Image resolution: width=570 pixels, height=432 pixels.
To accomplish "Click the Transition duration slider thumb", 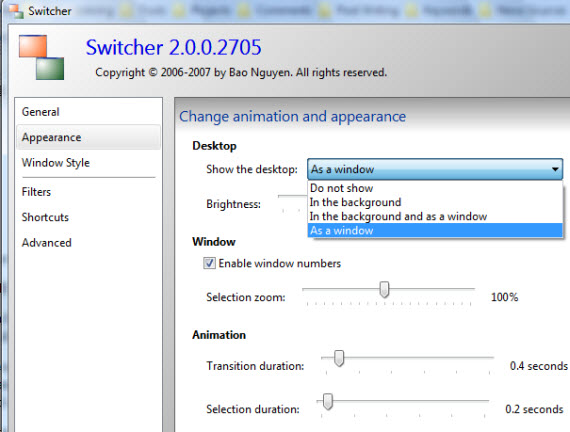I will click(339, 358).
